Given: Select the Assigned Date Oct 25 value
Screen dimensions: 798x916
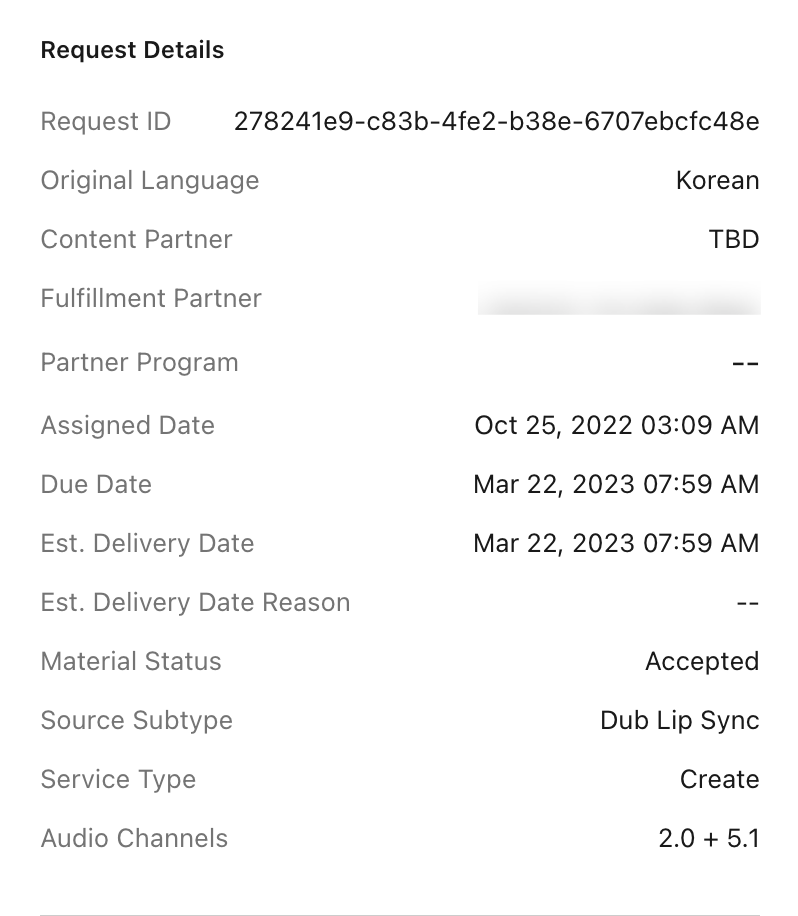Looking at the screenshot, I should (x=617, y=425).
